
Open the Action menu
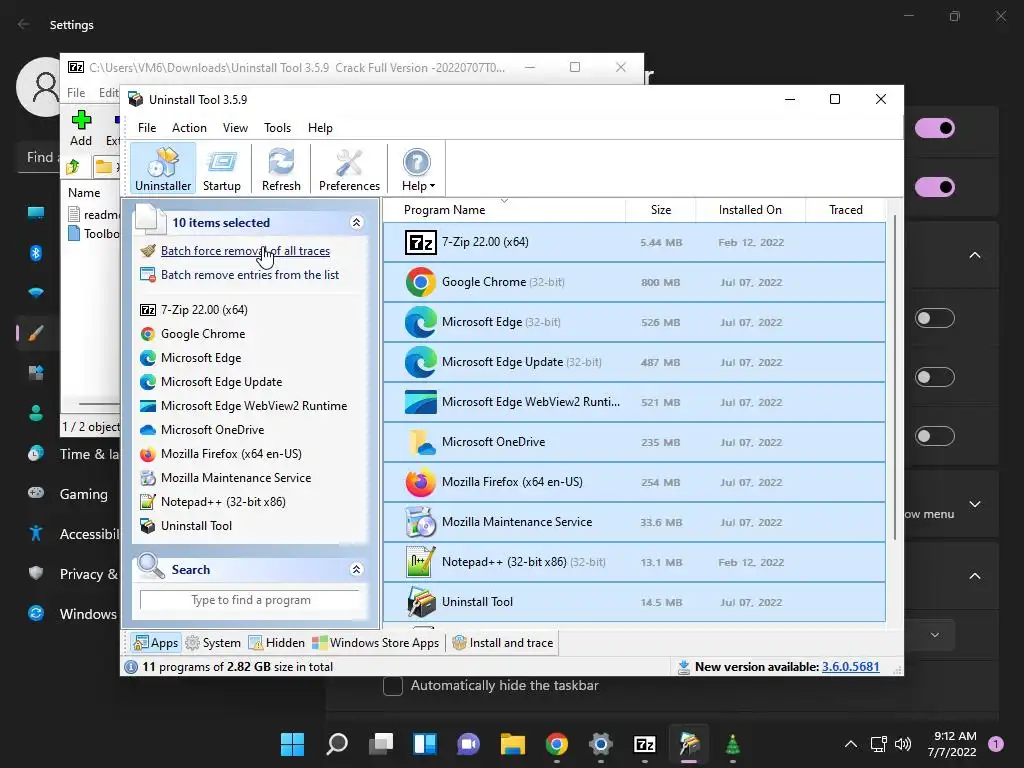(x=189, y=128)
